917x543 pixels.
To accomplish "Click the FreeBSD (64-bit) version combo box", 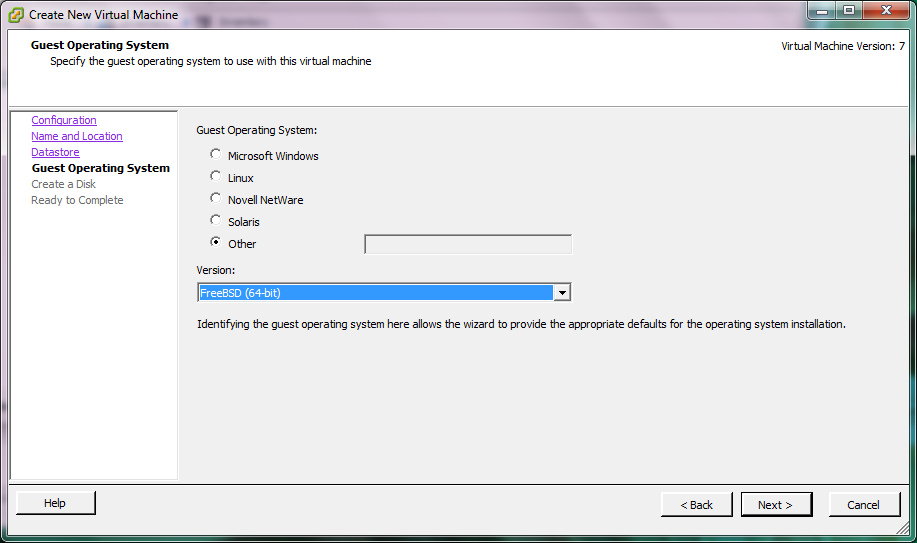I will pyautogui.click(x=384, y=293).
